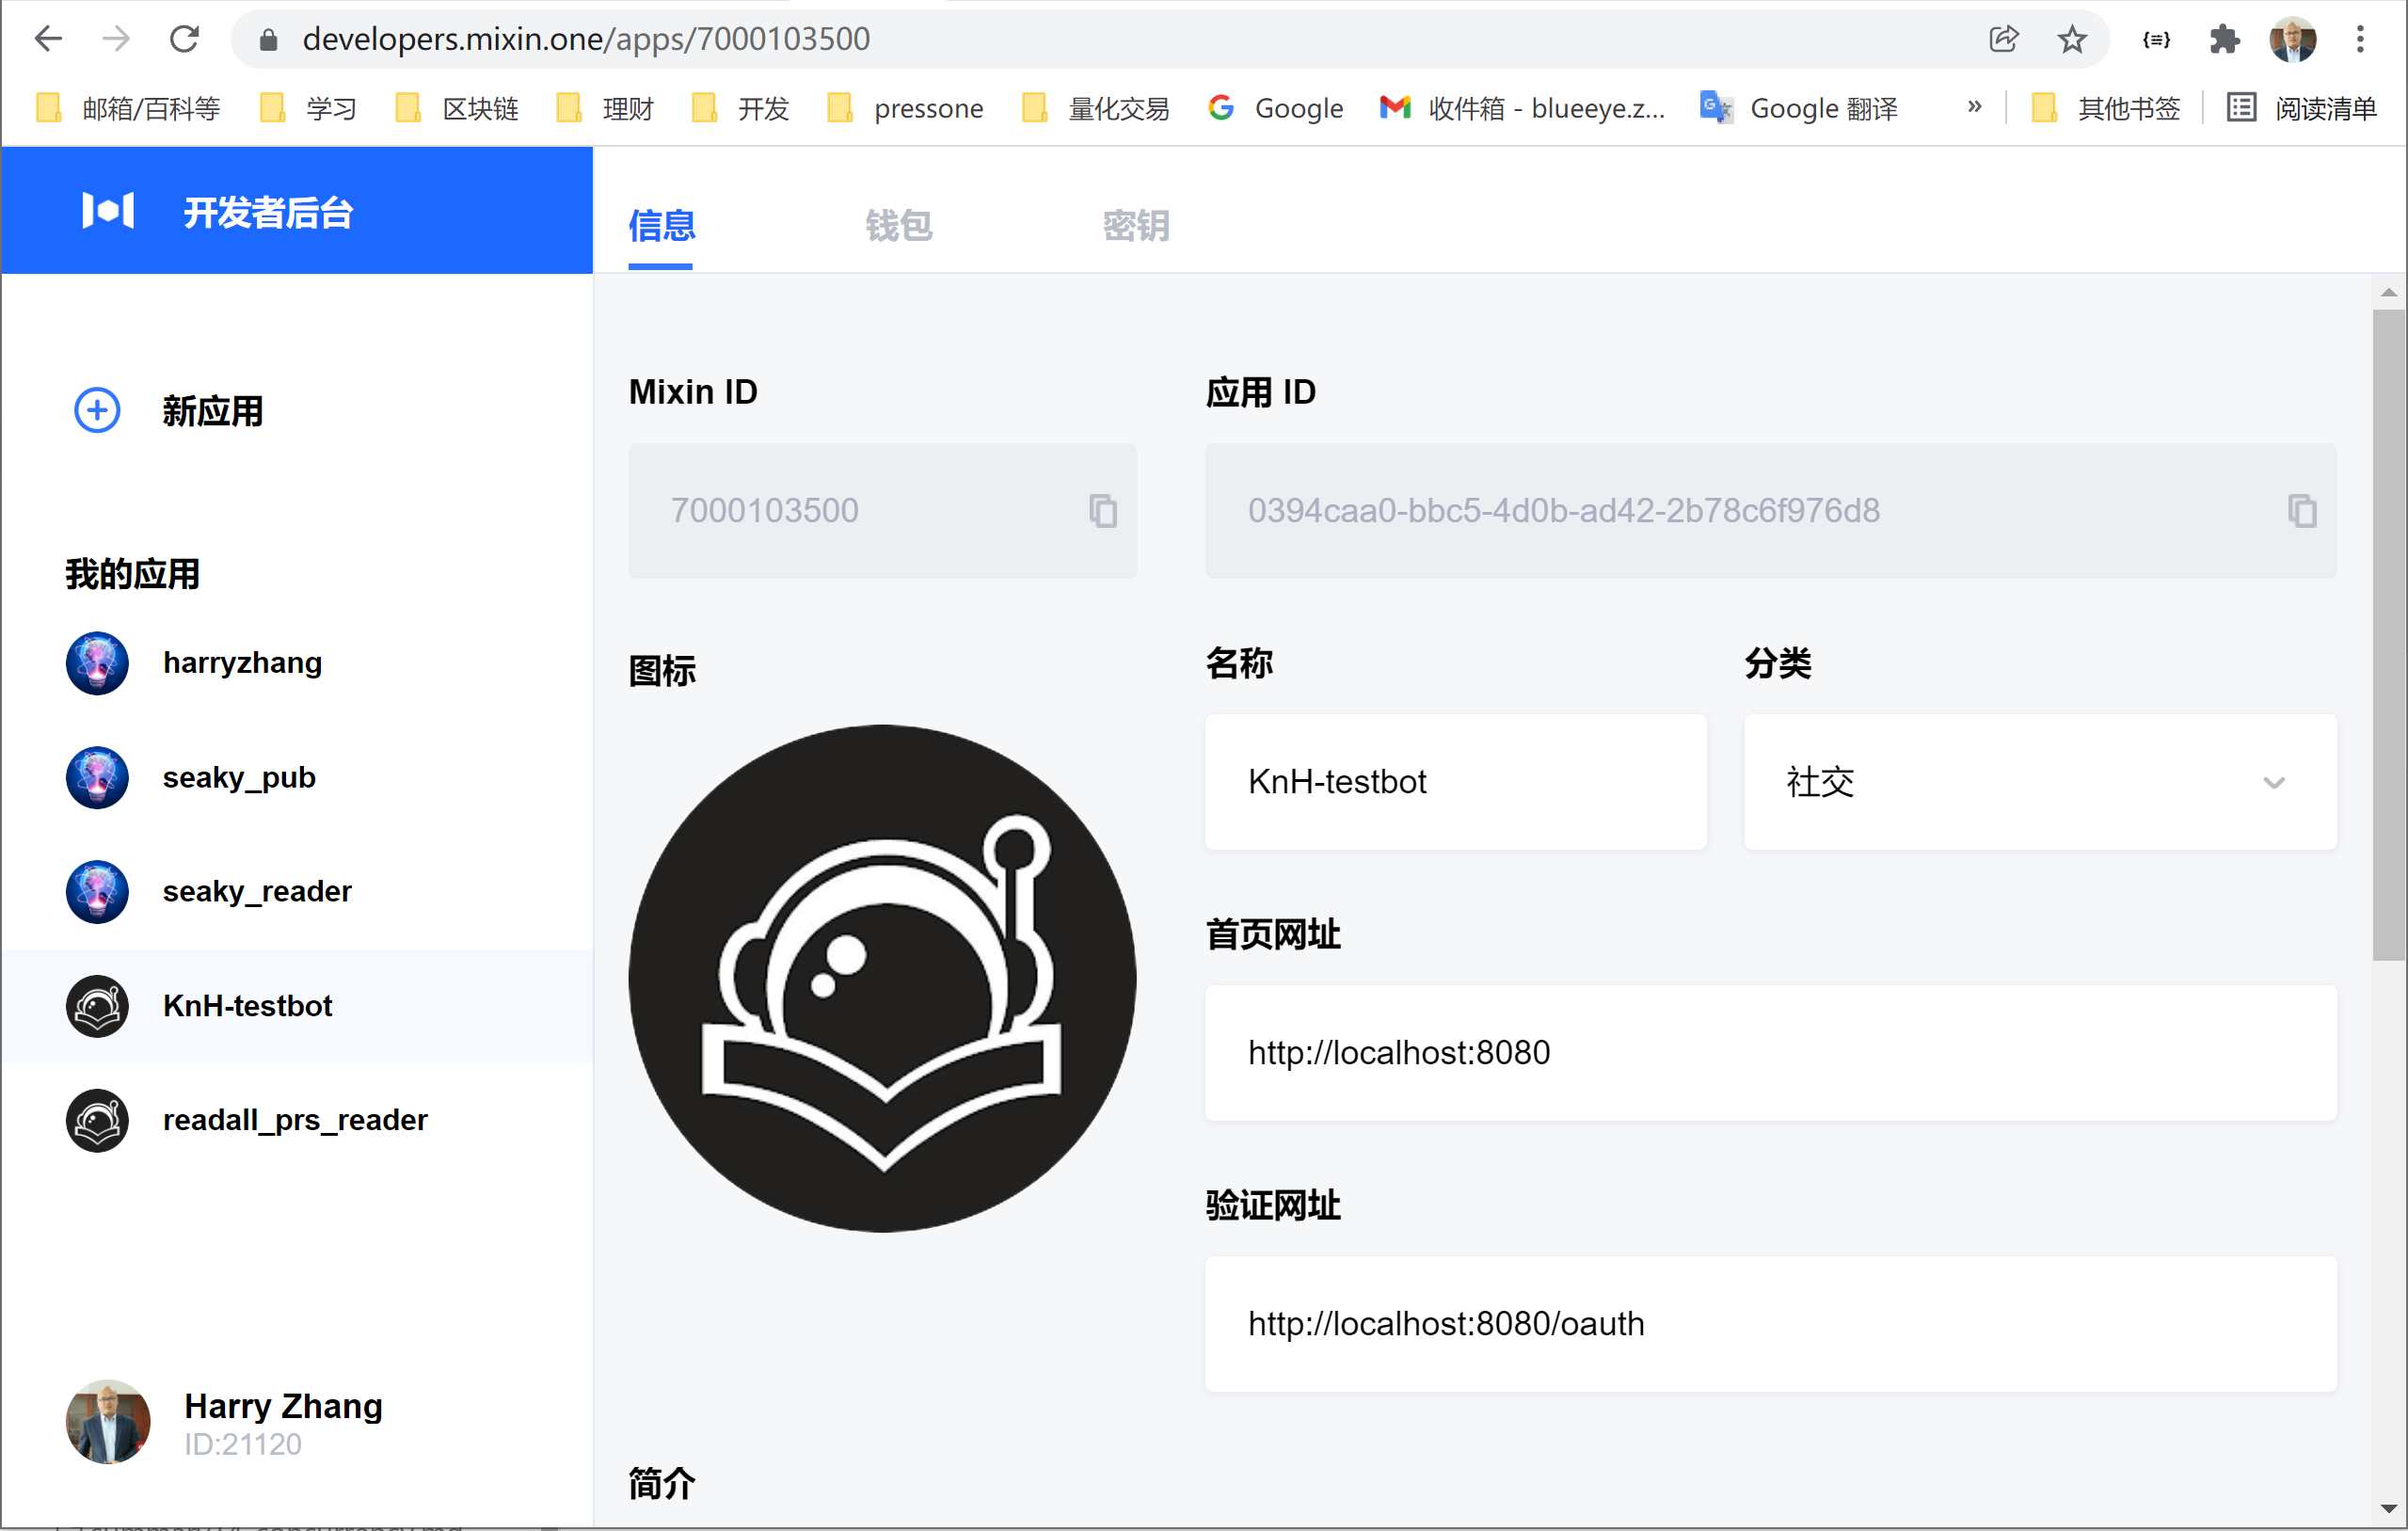
Task: Switch to the 钱包 tab
Action: pos(898,225)
